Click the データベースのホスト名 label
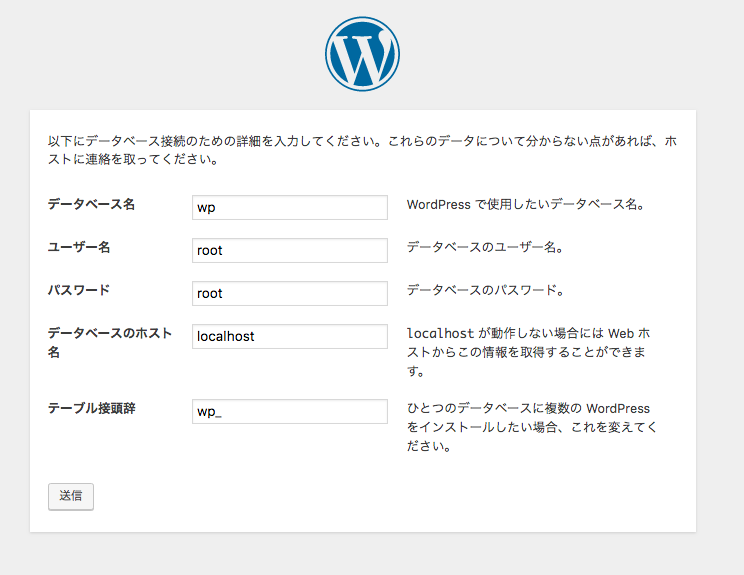Screen dimensions: 744x575 [x=110, y=343]
